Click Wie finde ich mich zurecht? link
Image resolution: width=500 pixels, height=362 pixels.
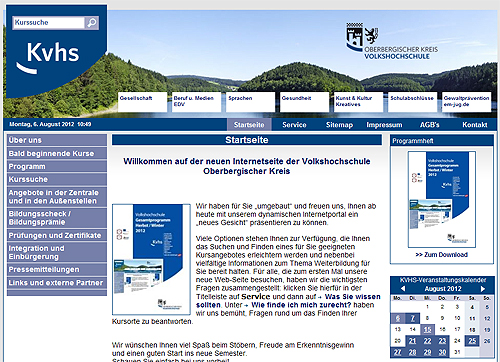301,305
